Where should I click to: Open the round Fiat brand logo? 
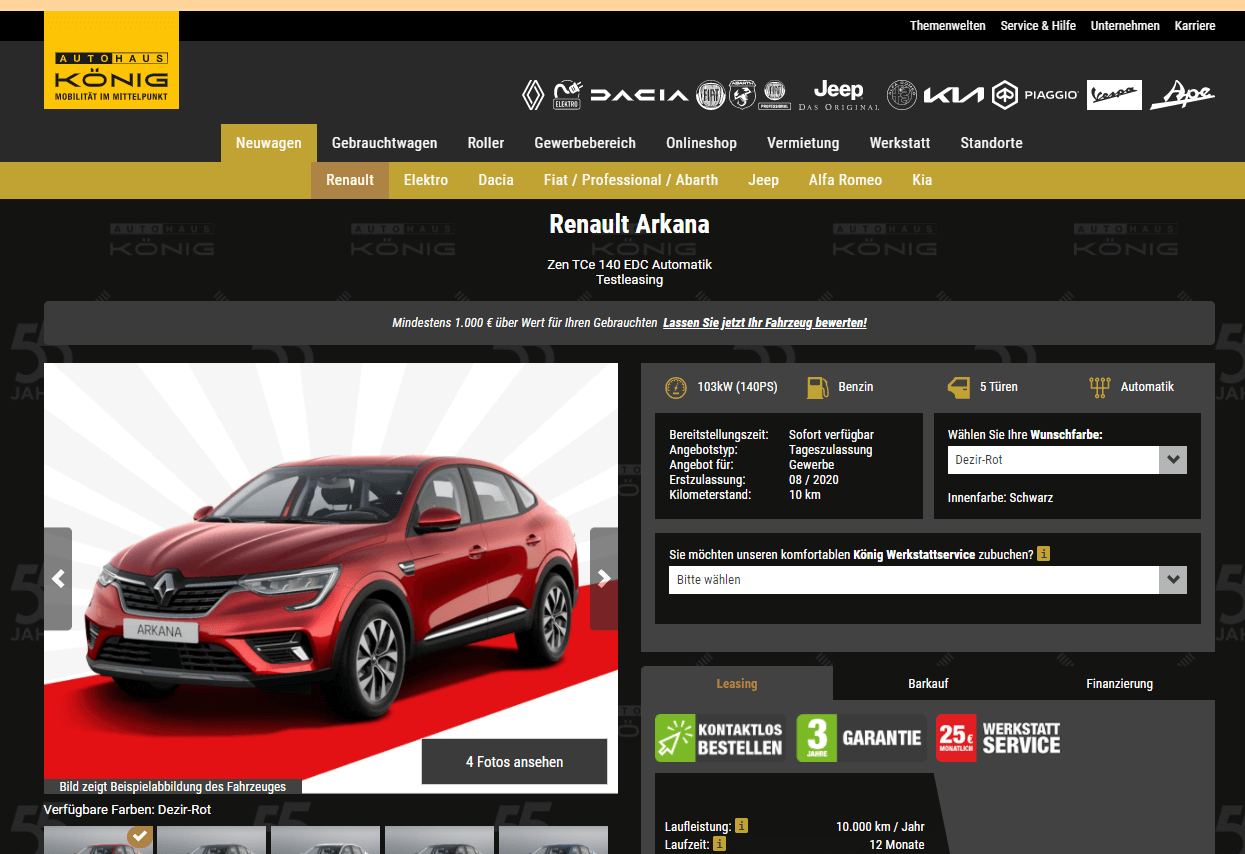click(710, 95)
